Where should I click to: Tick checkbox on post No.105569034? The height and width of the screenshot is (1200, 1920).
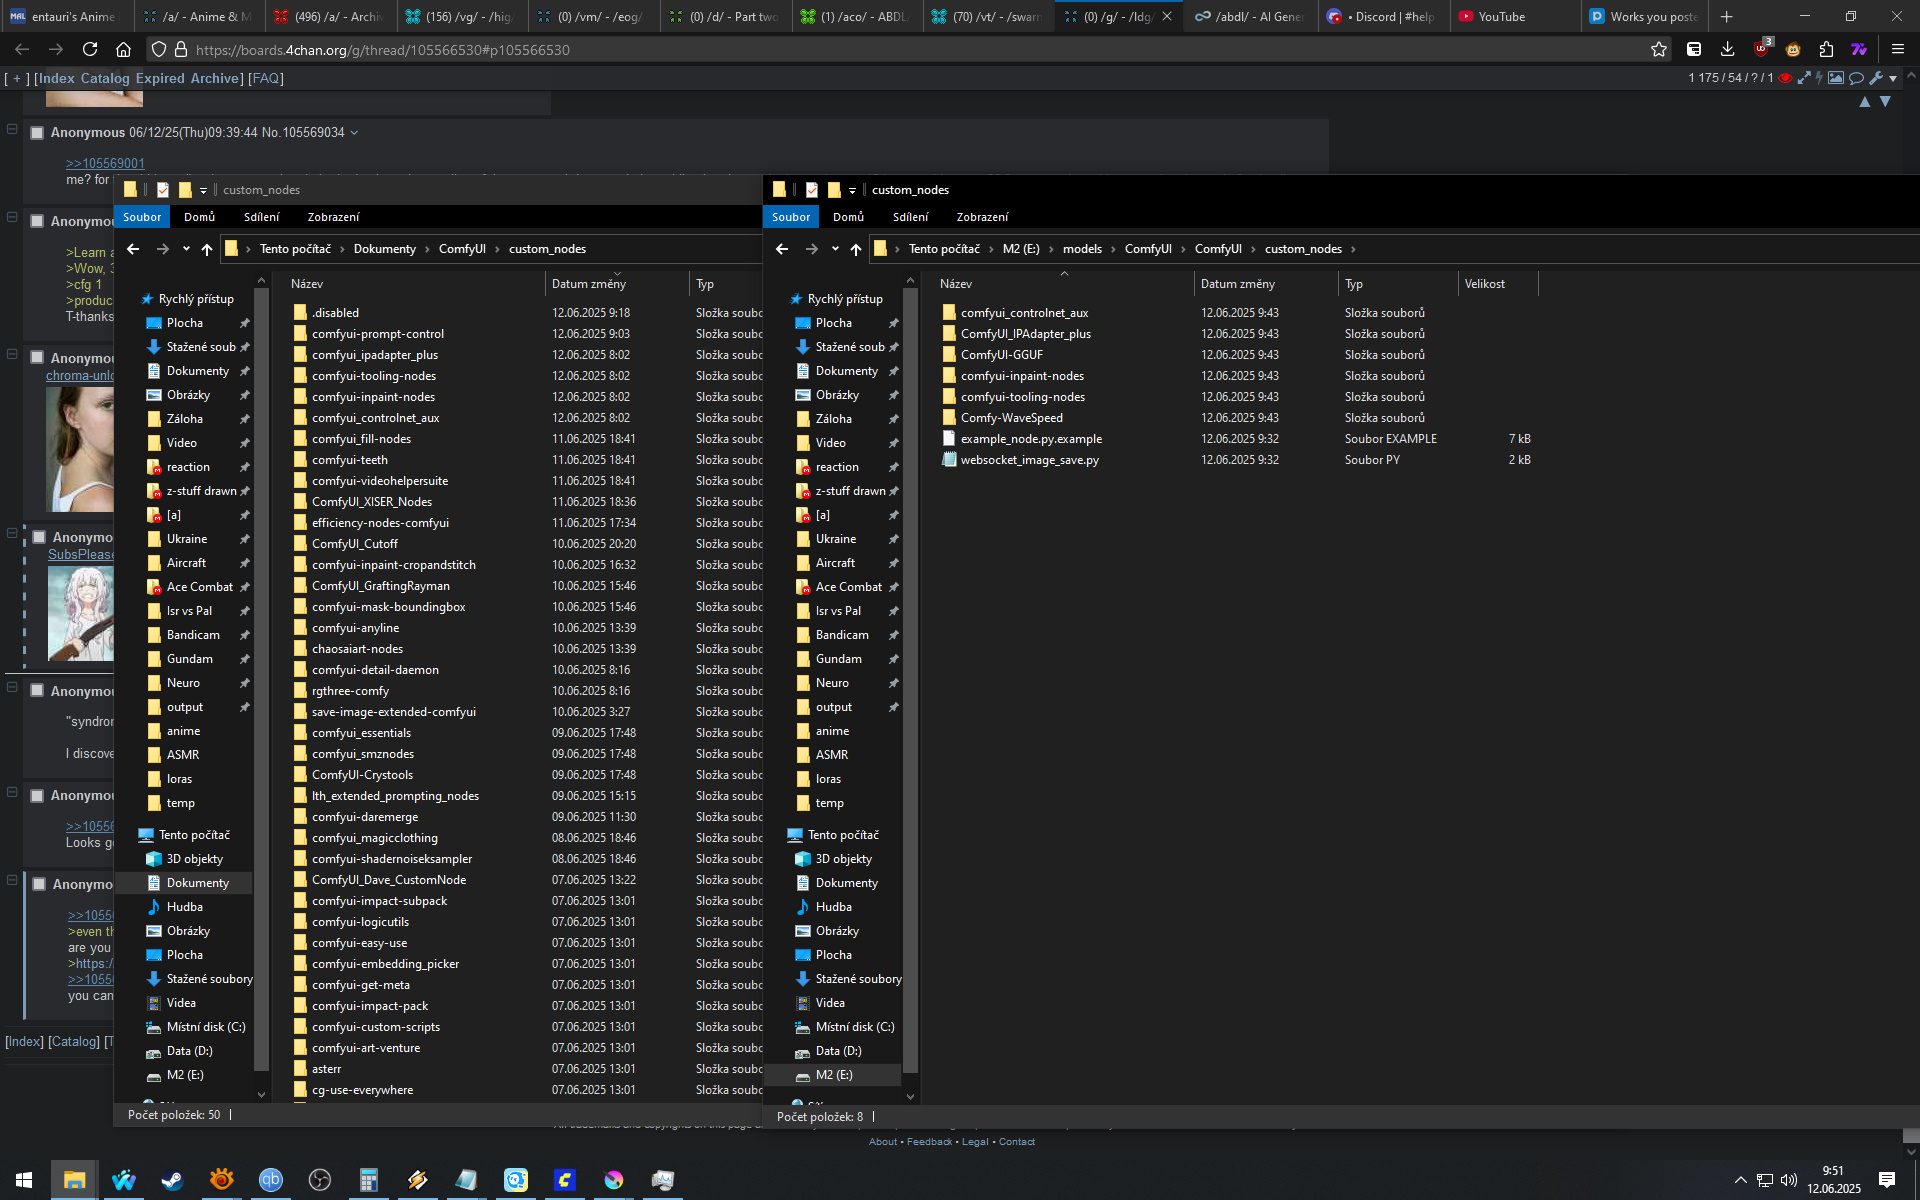pyautogui.click(x=37, y=133)
